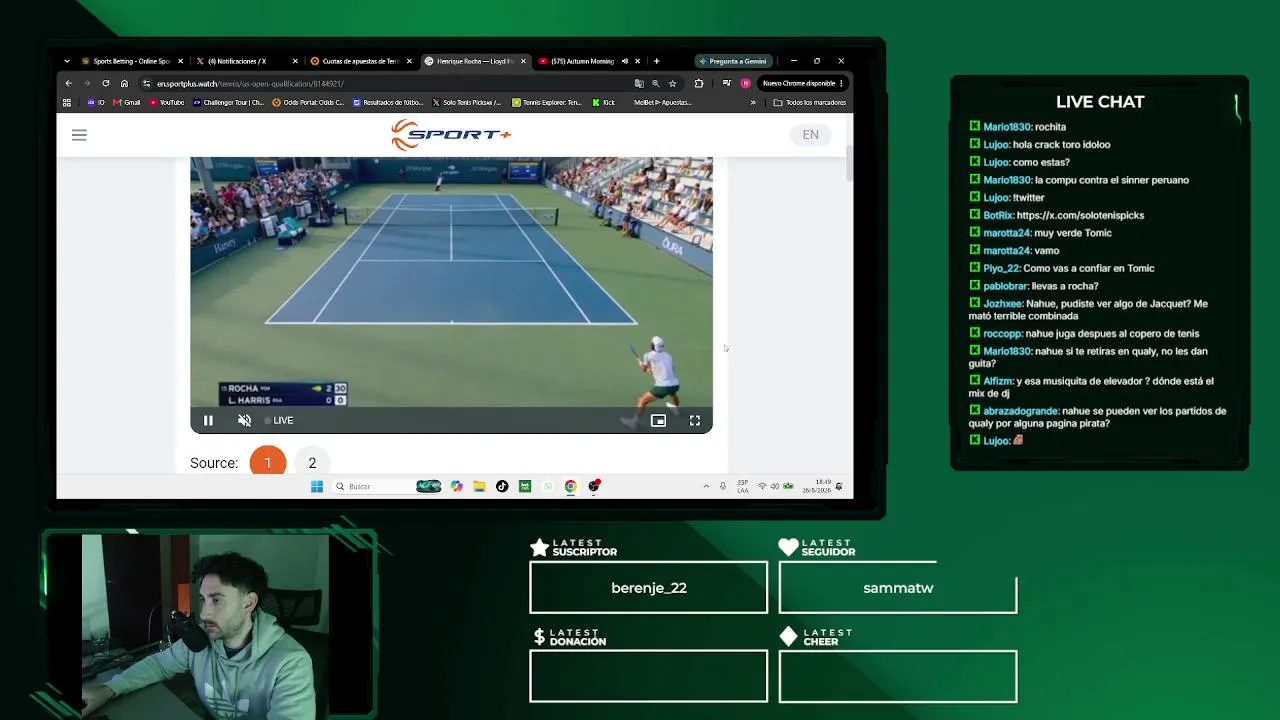The height and width of the screenshot is (720, 1280).
Task: Open OBS Studio from the taskbar
Action: tap(594, 486)
